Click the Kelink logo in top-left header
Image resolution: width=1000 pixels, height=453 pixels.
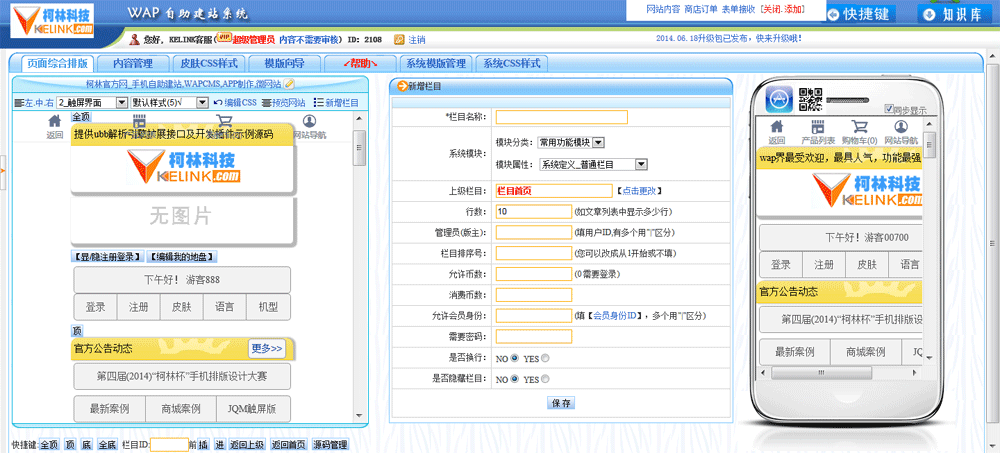coord(54,20)
